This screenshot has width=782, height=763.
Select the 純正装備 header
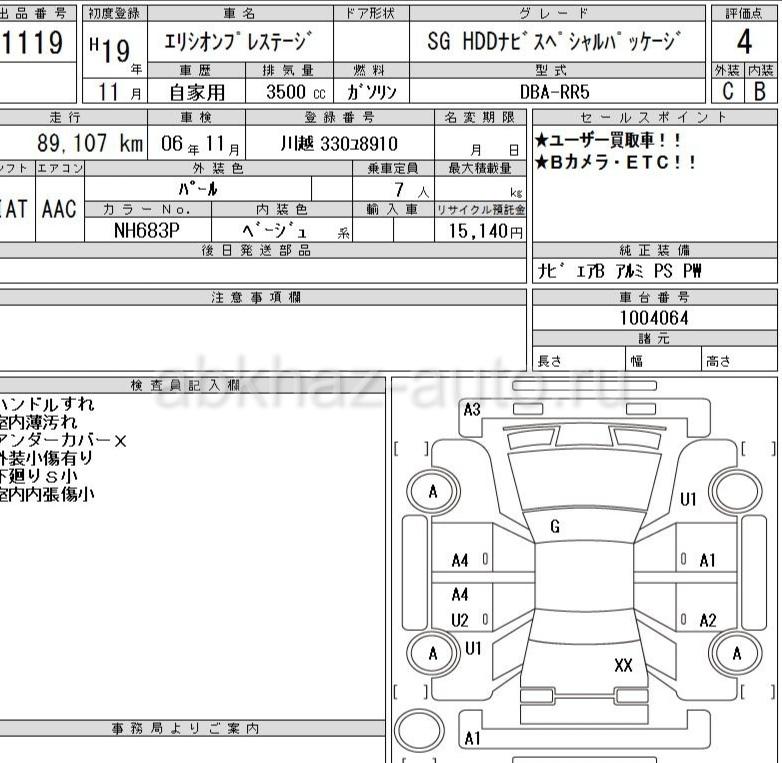[x=654, y=250]
